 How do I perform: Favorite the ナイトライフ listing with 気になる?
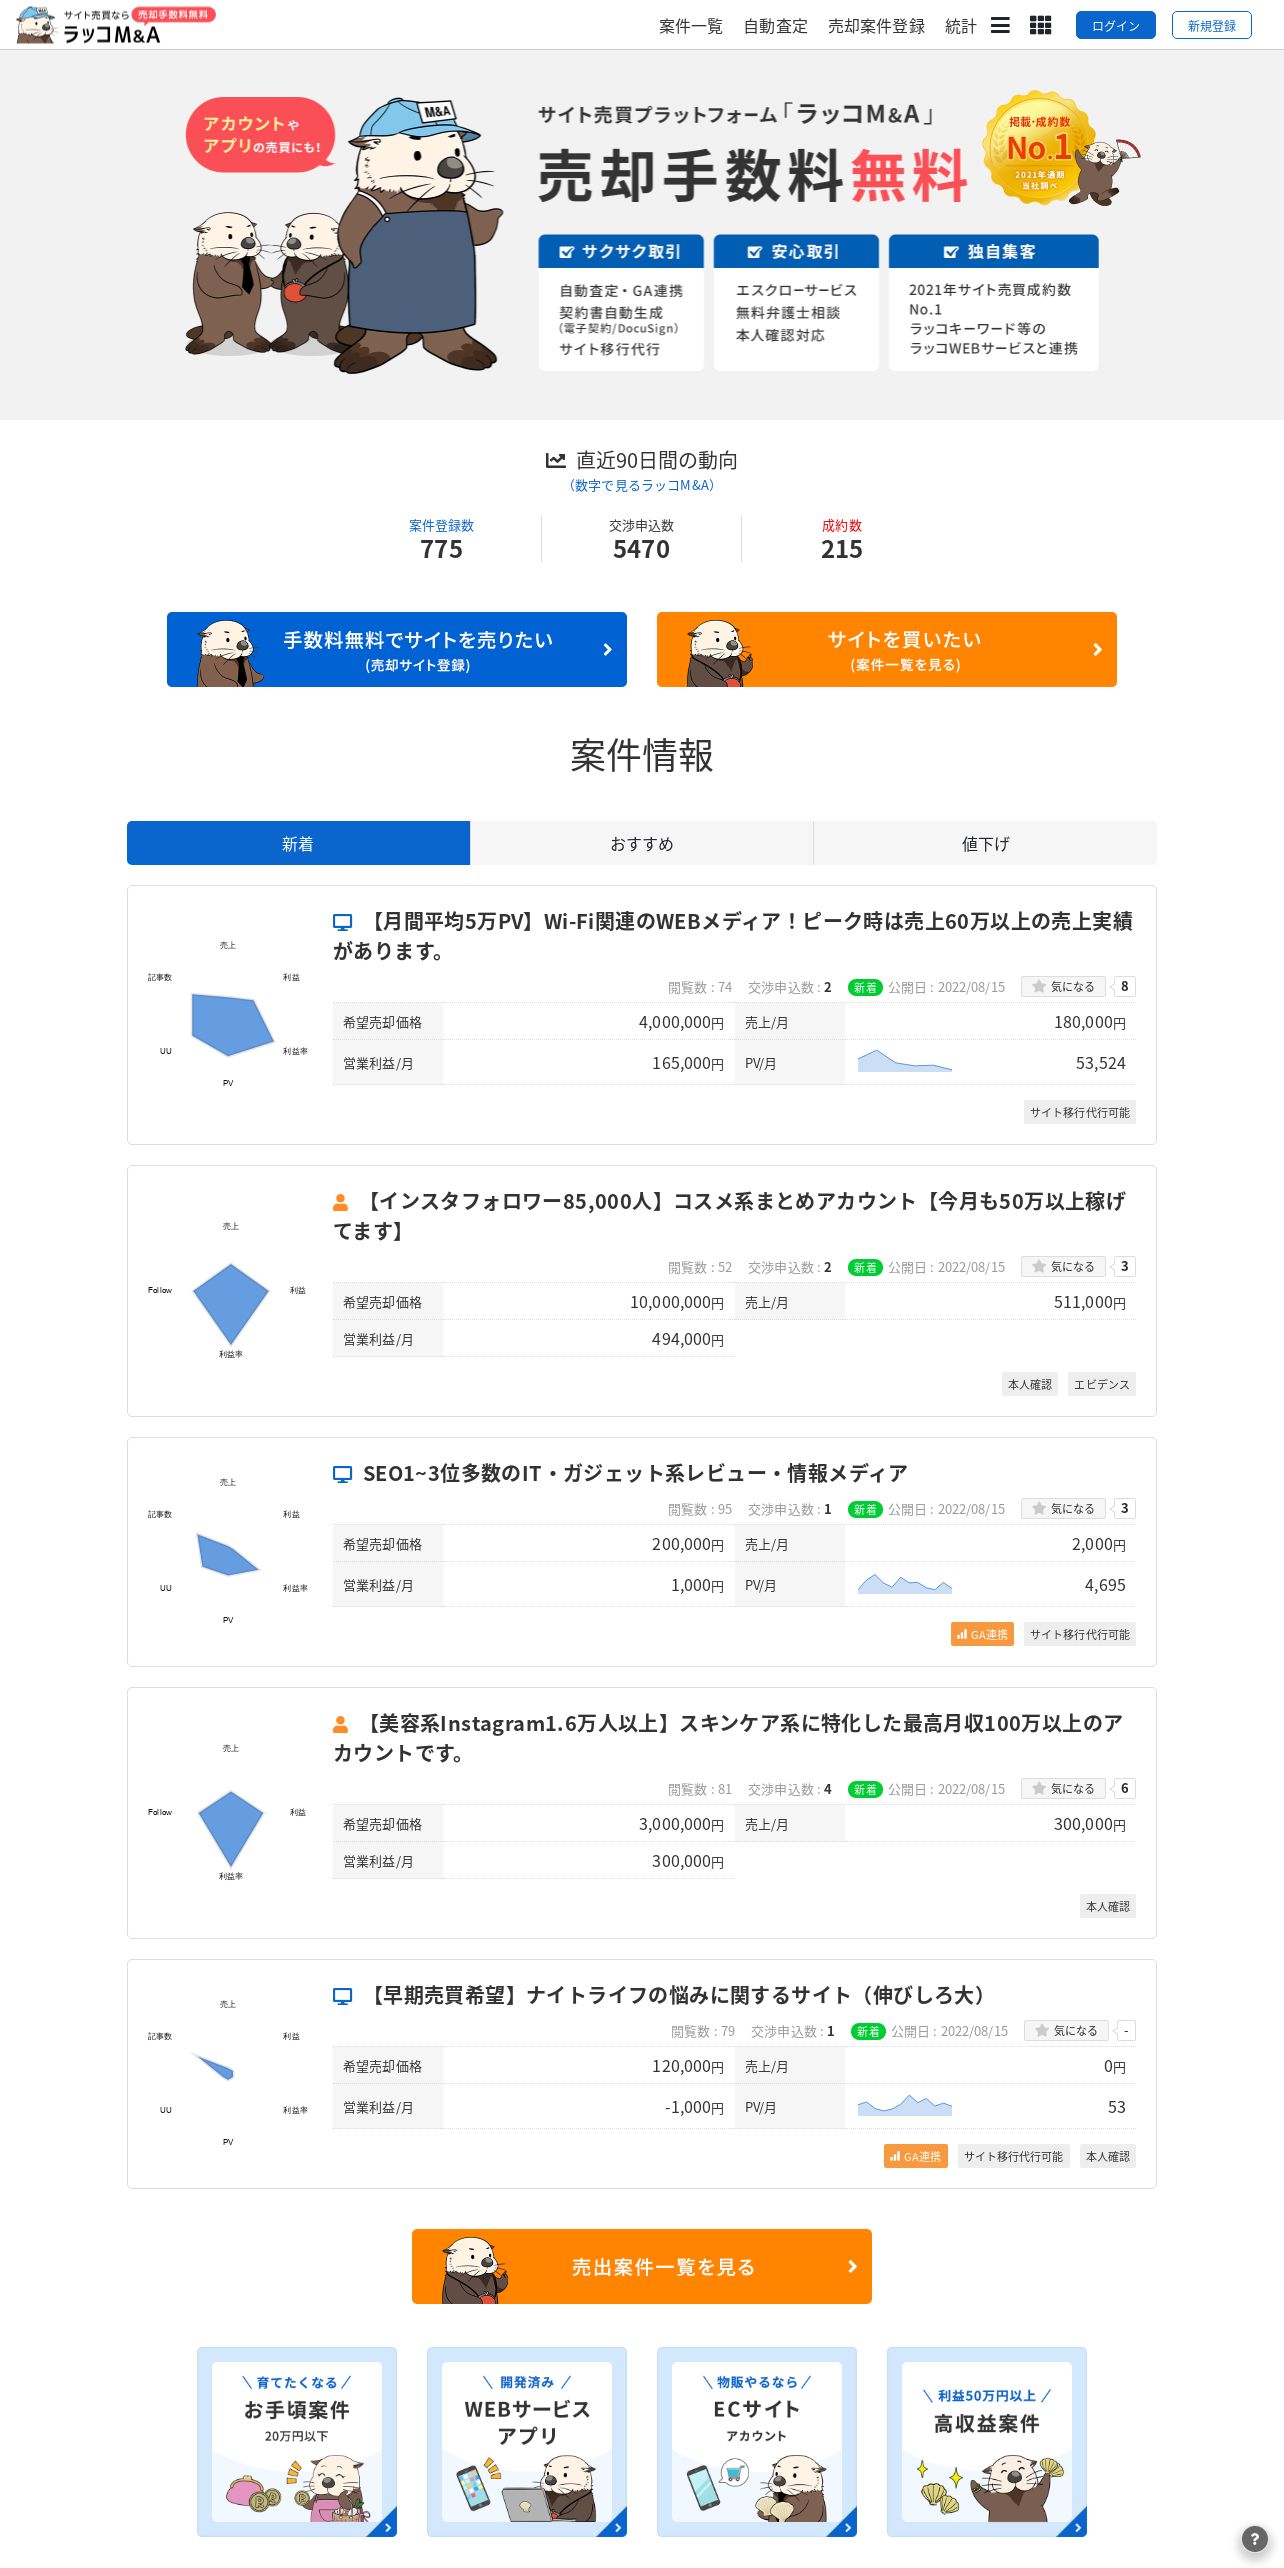pos(1066,2031)
